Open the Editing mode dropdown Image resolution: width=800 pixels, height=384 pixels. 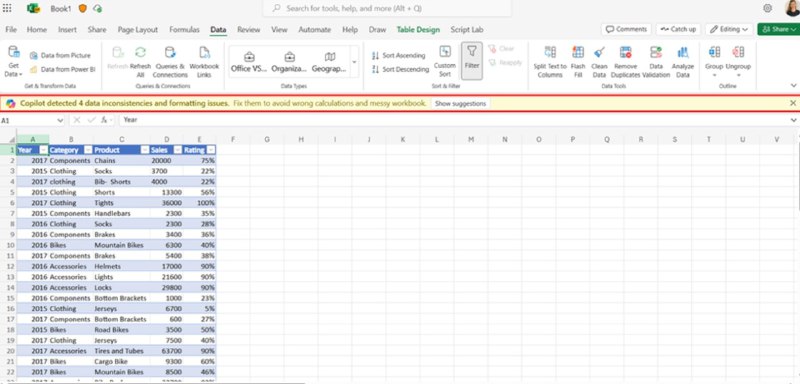pyautogui.click(x=729, y=30)
